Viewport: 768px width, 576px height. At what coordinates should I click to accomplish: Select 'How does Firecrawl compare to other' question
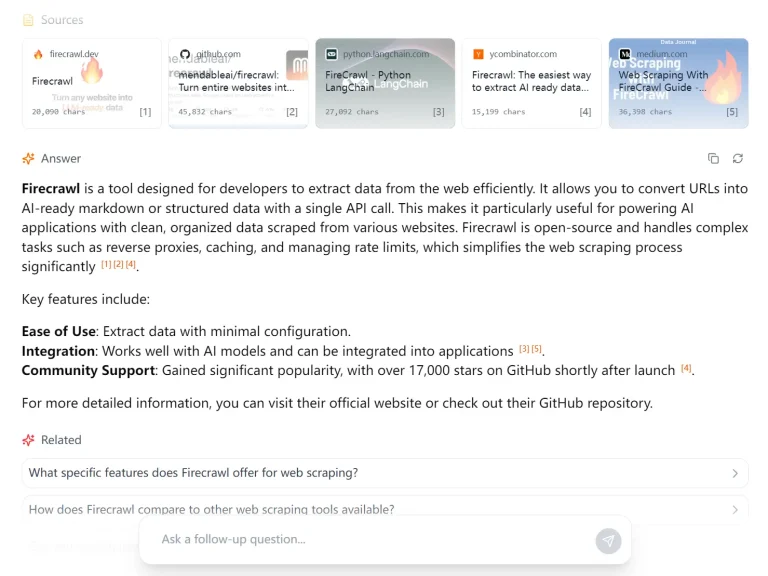212,509
